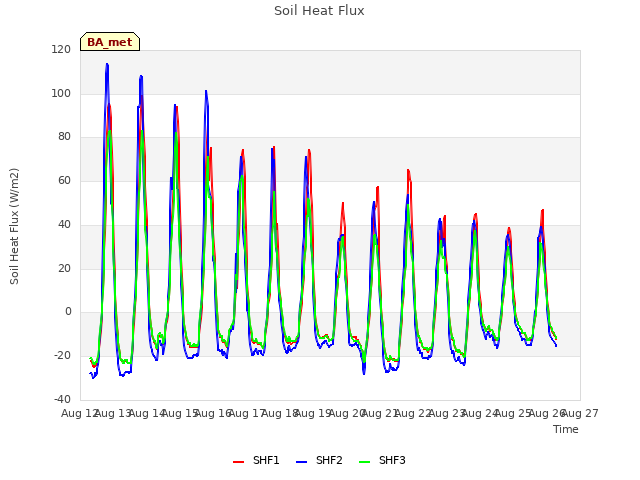Click the -20 y-axis tick label
This screenshot has width=640, height=480.
[62, 356]
